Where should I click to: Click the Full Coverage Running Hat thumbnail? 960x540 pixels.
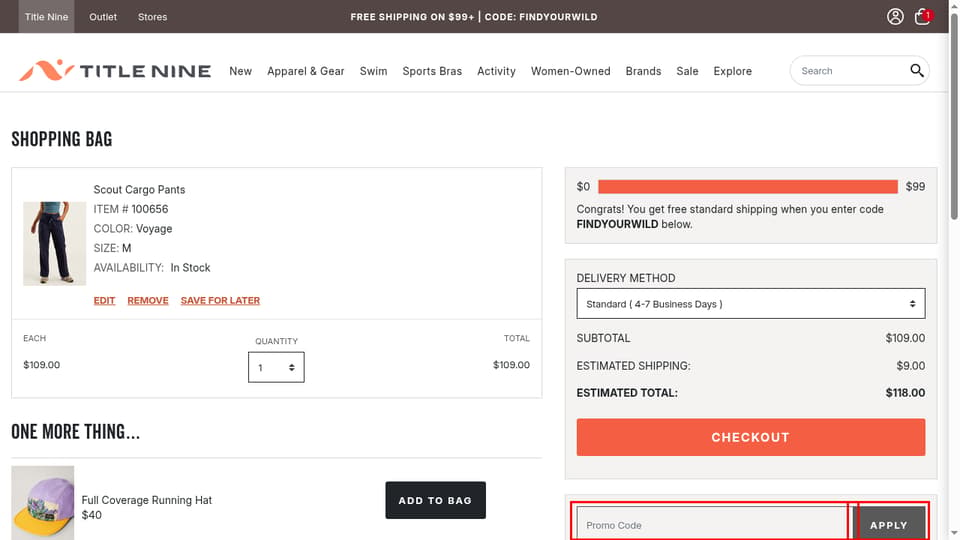click(43, 503)
